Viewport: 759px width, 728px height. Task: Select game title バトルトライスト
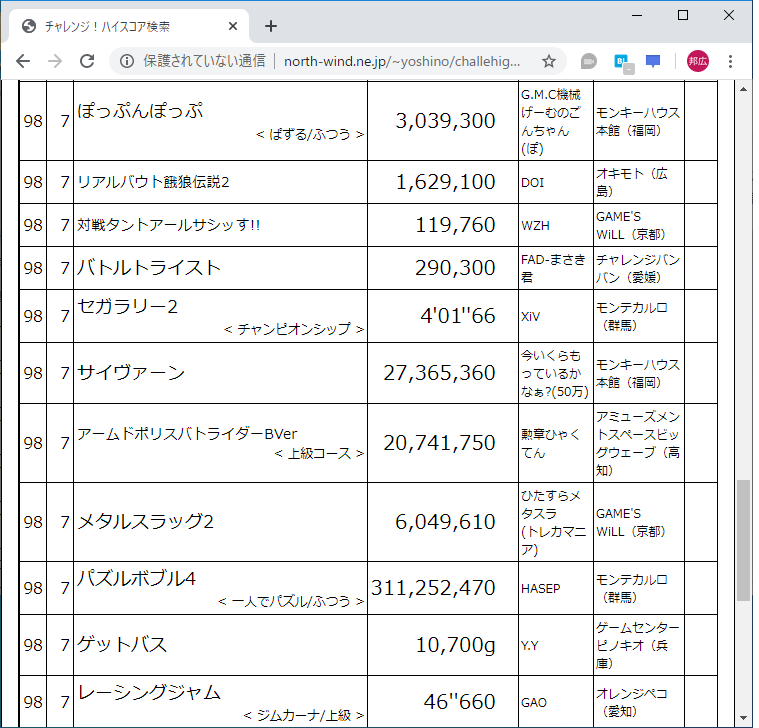coord(149,268)
